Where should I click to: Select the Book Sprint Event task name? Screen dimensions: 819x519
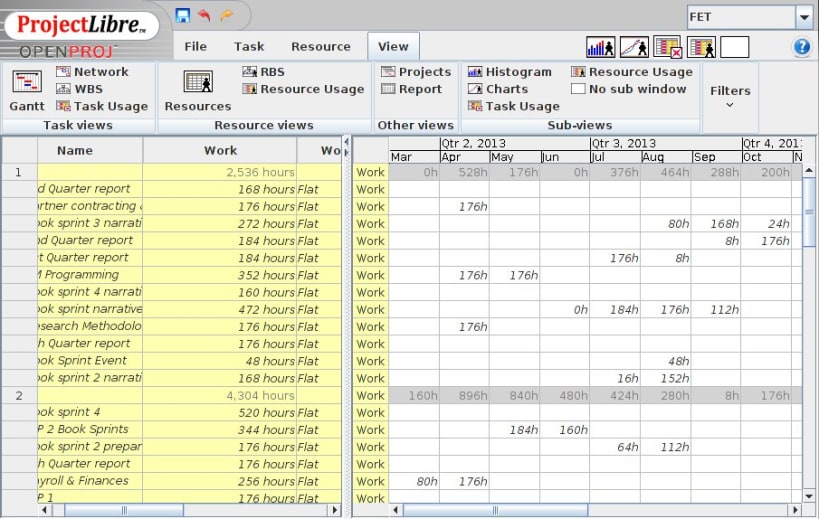(90, 361)
